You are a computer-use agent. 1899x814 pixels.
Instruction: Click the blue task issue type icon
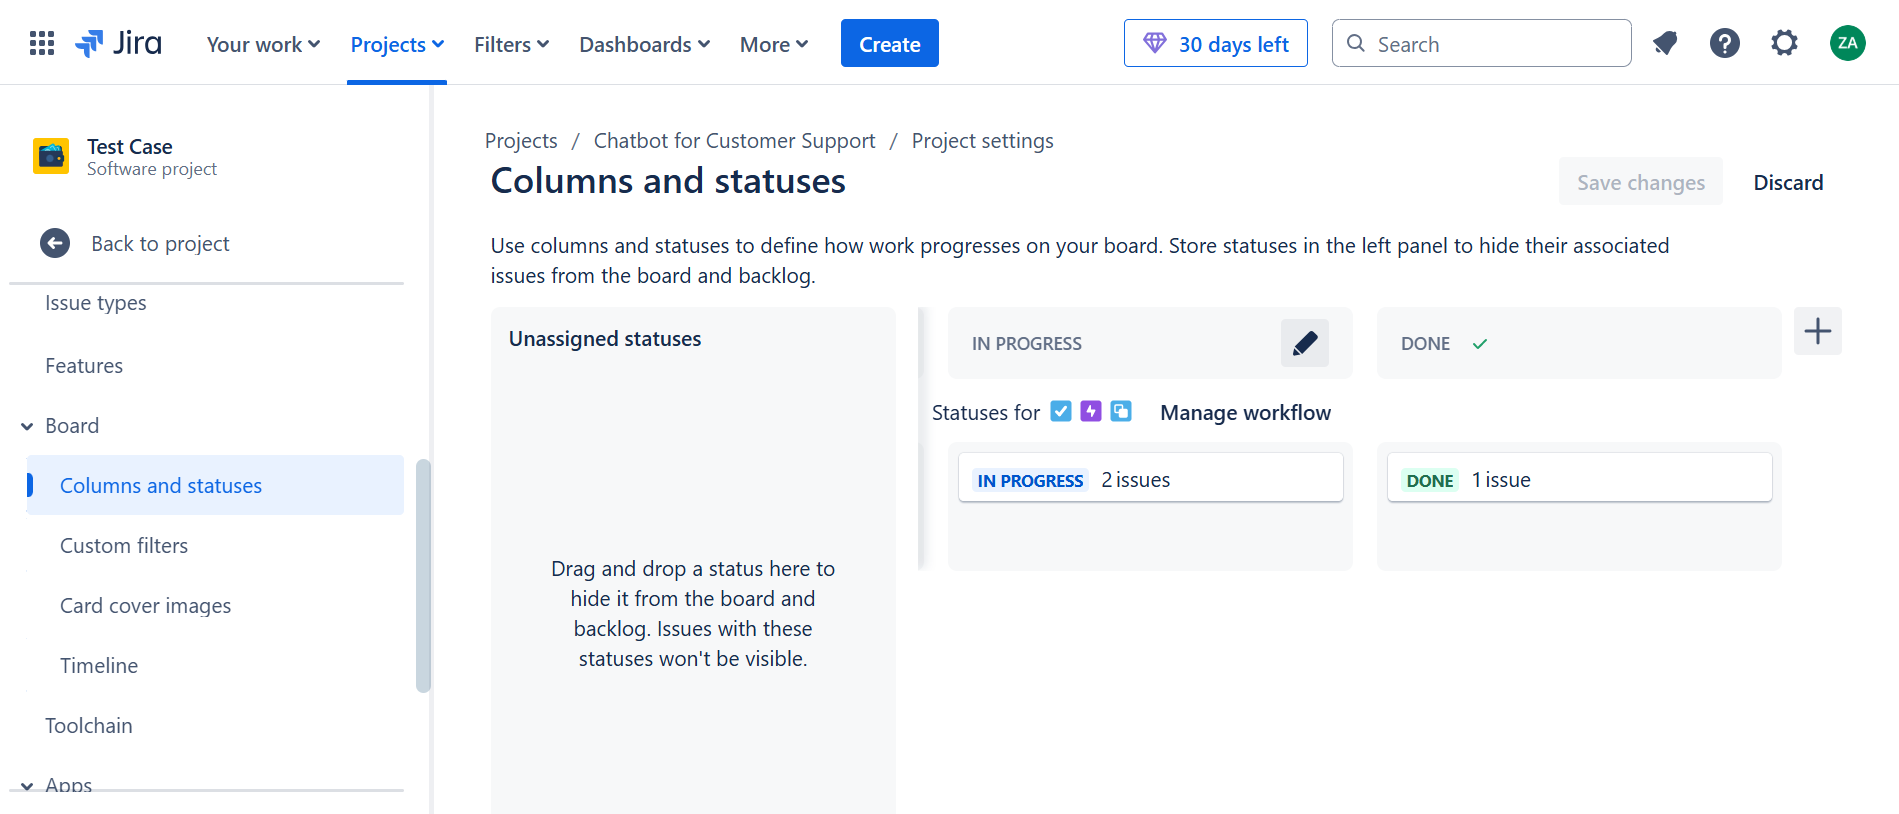tap(1061, 411)
